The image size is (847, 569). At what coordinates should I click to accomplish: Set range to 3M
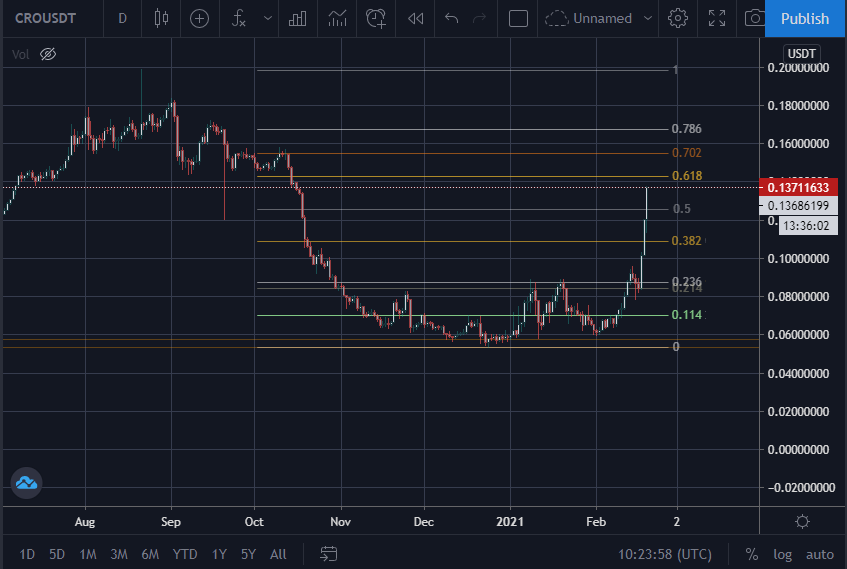coord(119,554)
